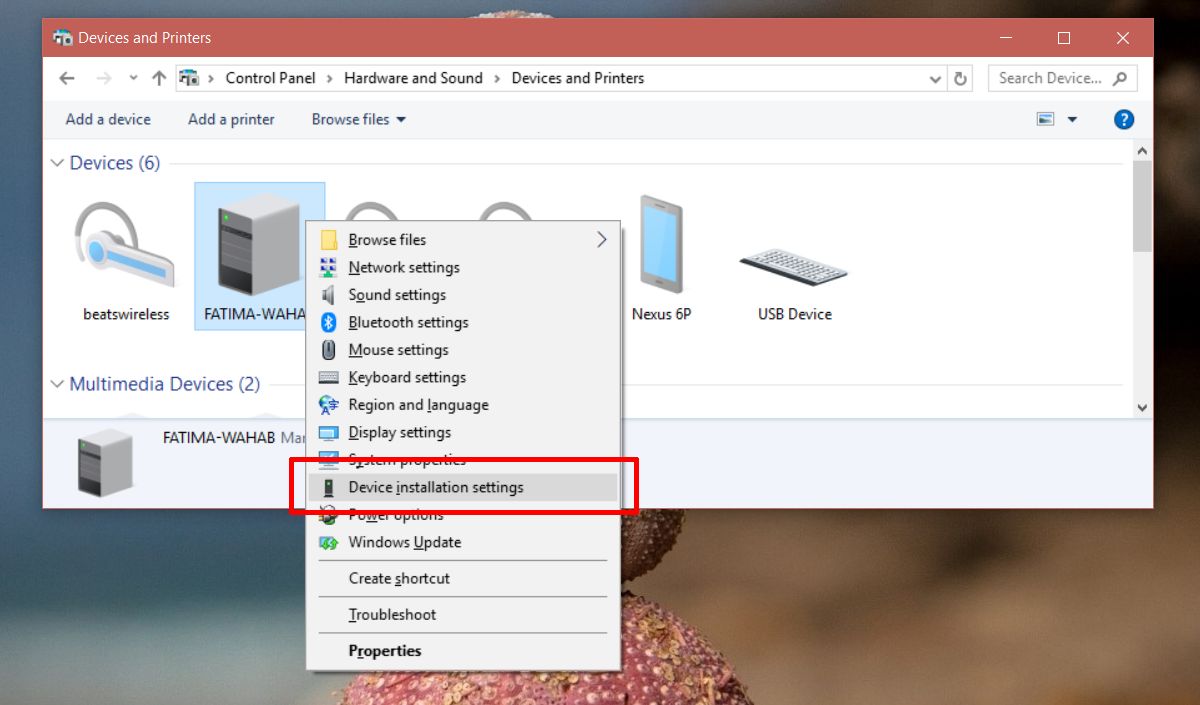Image resolution: width=1200 pixels, height=705 pixels.
Task: Select the Nexus 6P phone icon
Action: click(x=661, y=243)
